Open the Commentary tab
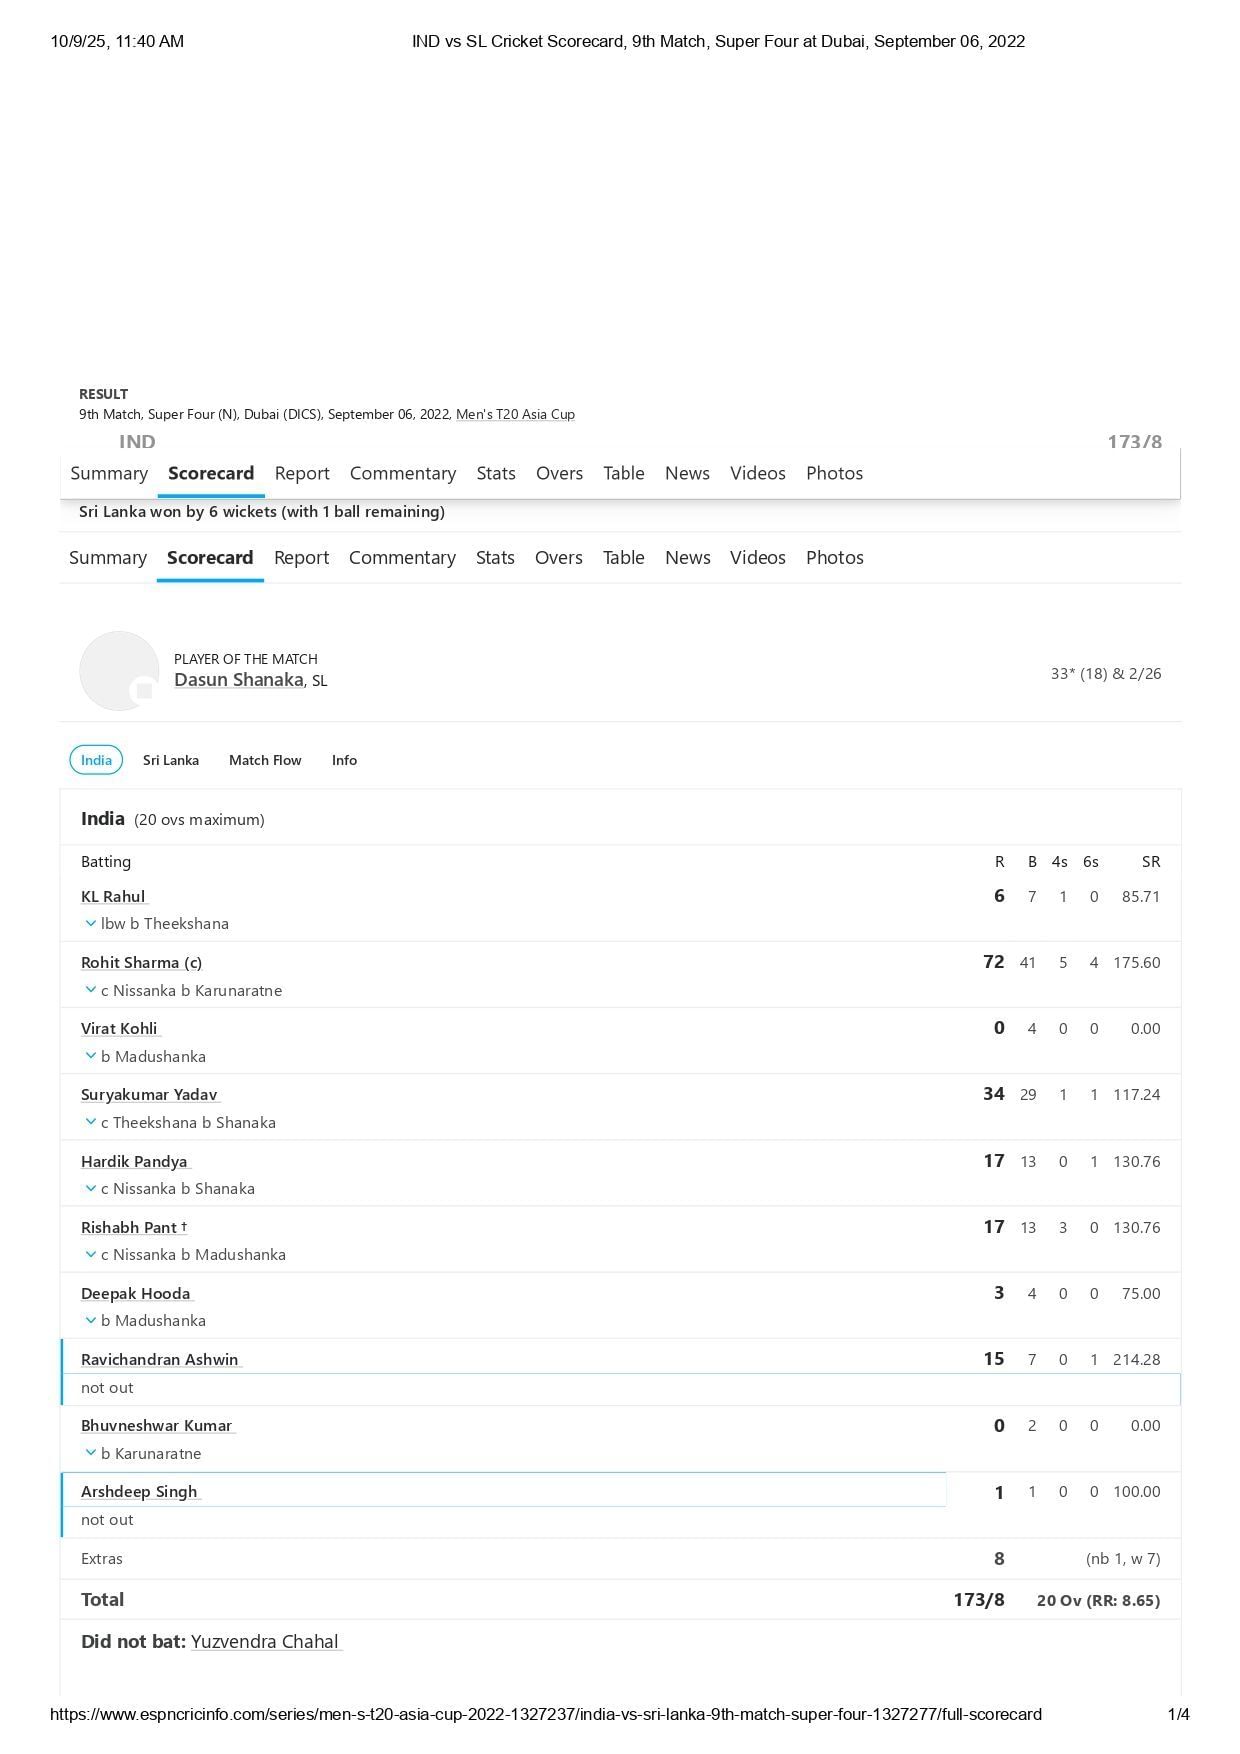The width and height of the screenshot is (1240, 1754). (402, 558)
